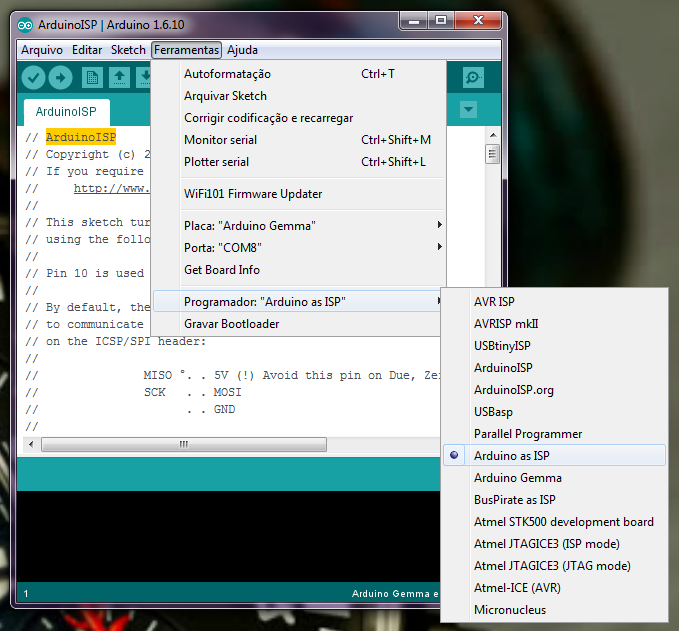Open the Serial Monitor magnifier icon

click(473, 78)
